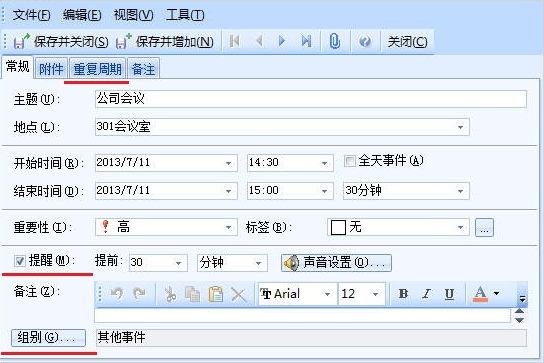Open the 视图(V) menu
Screen dimensions: 544x363
(x=133, y=15)
